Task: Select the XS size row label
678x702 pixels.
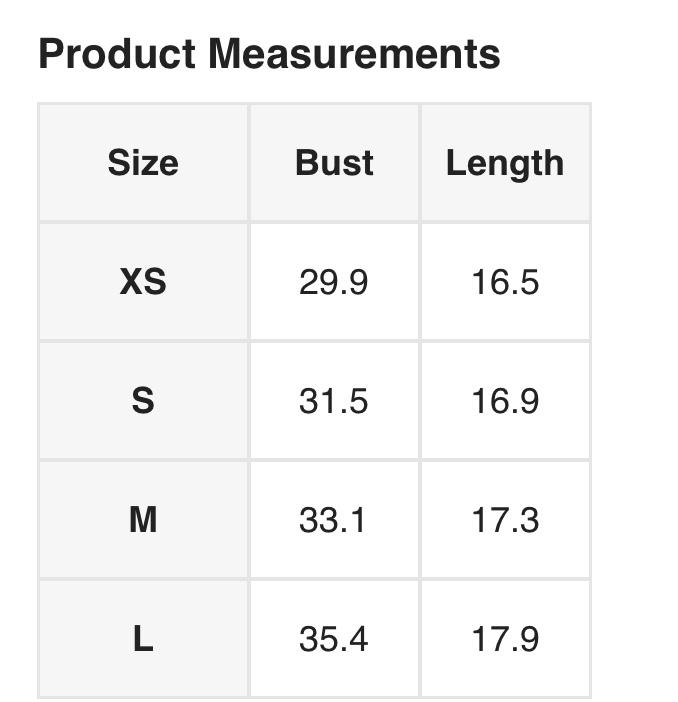Action: click(143, 282)
